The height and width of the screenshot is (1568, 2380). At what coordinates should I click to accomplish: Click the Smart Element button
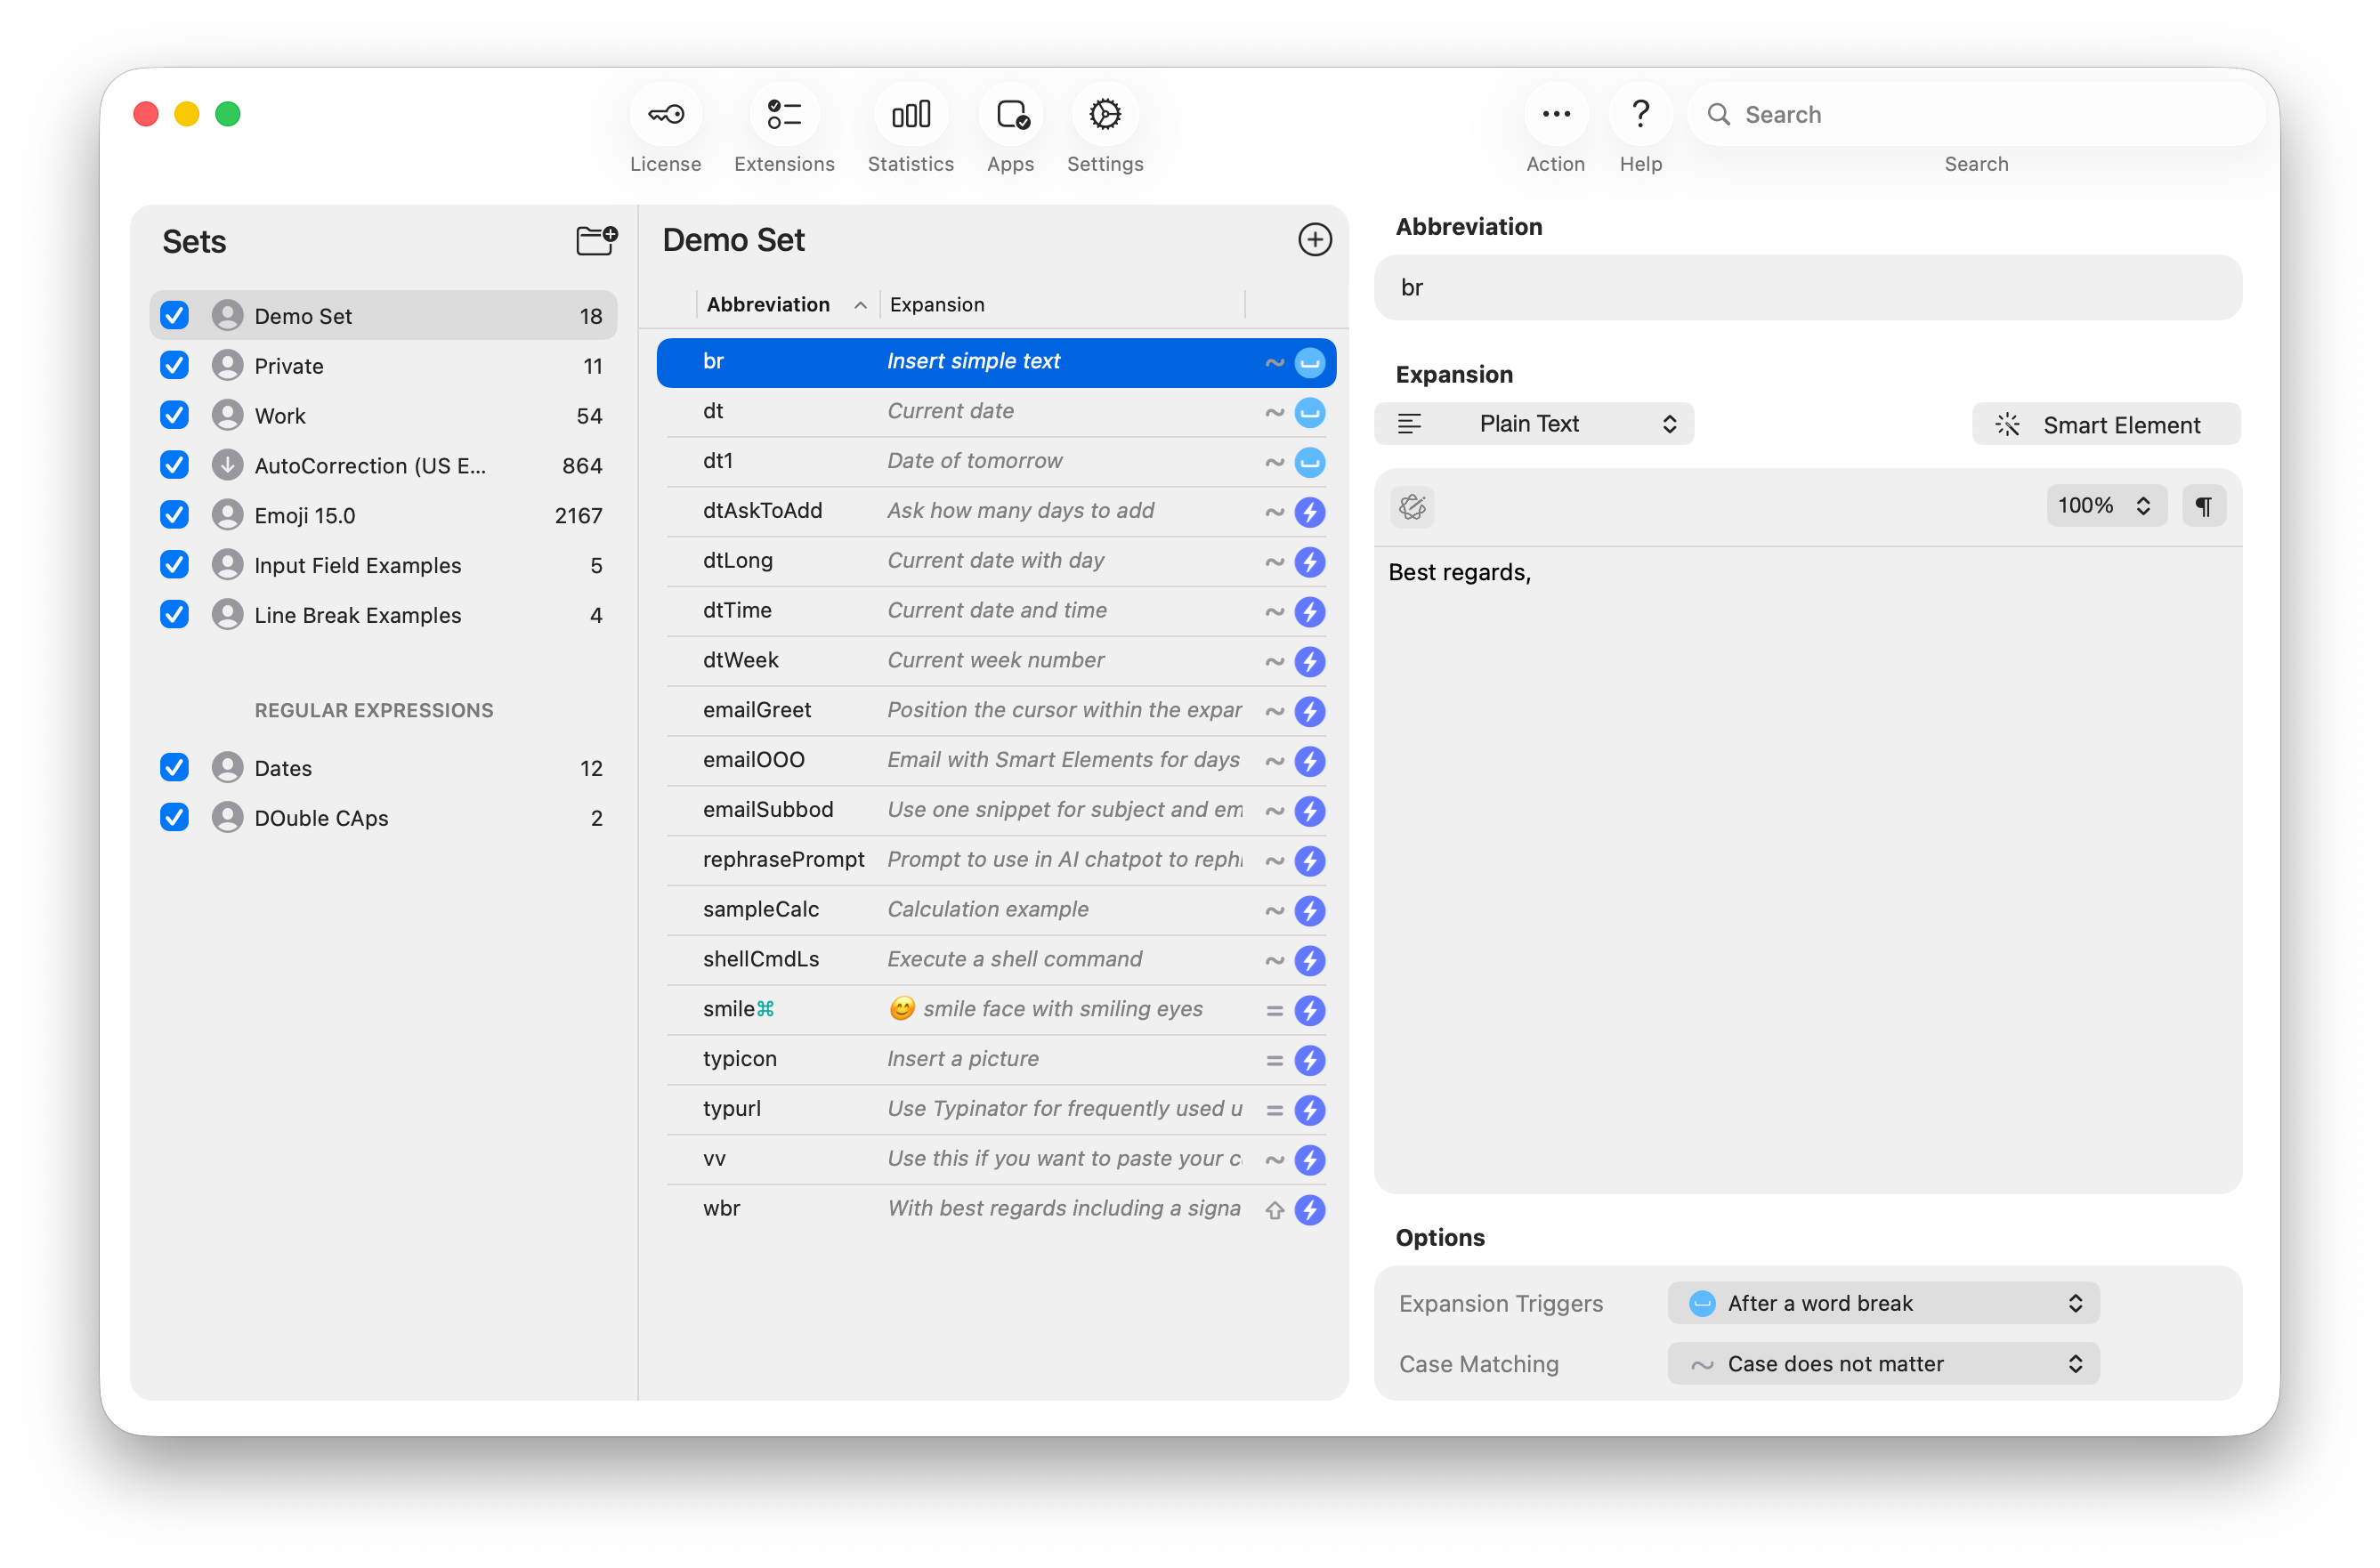2105,425
